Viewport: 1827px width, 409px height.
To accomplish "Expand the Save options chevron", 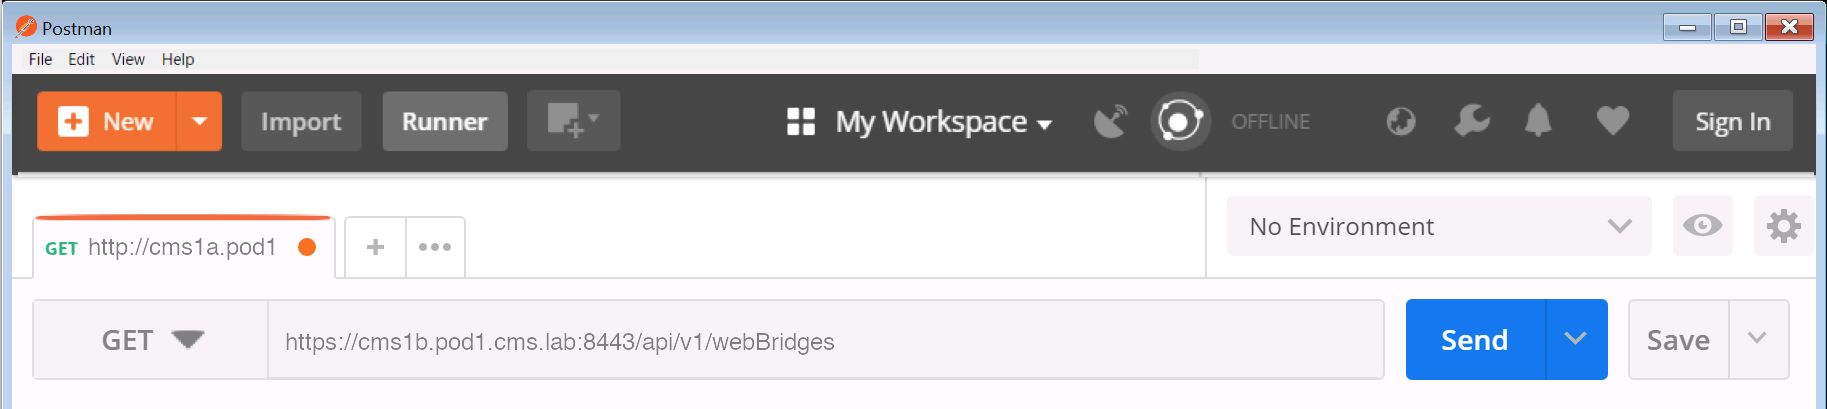I will (x=1758, y=339).
